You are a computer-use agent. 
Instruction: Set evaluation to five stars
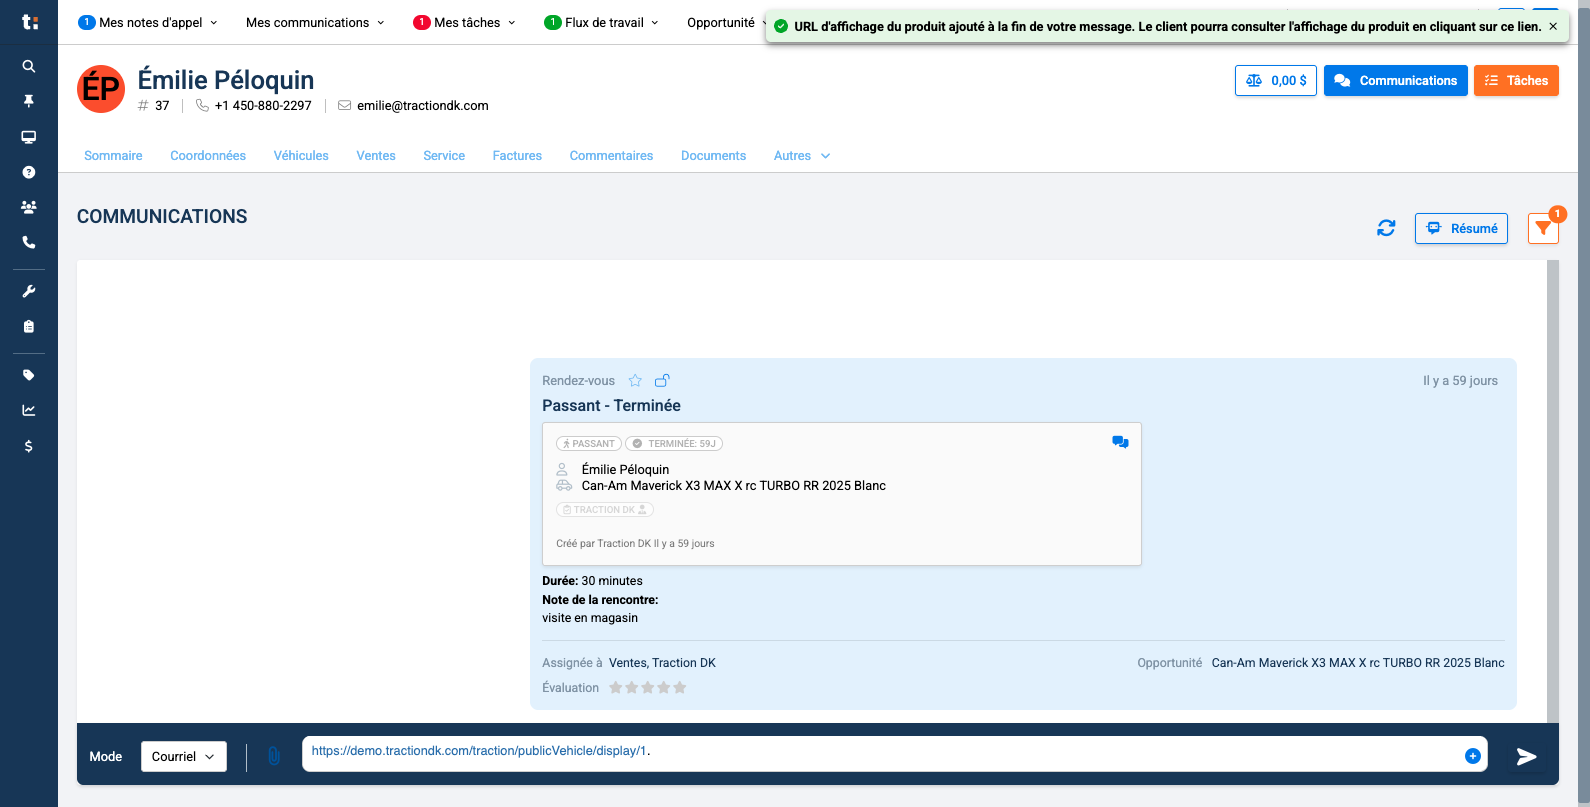(x=680, y=687)
